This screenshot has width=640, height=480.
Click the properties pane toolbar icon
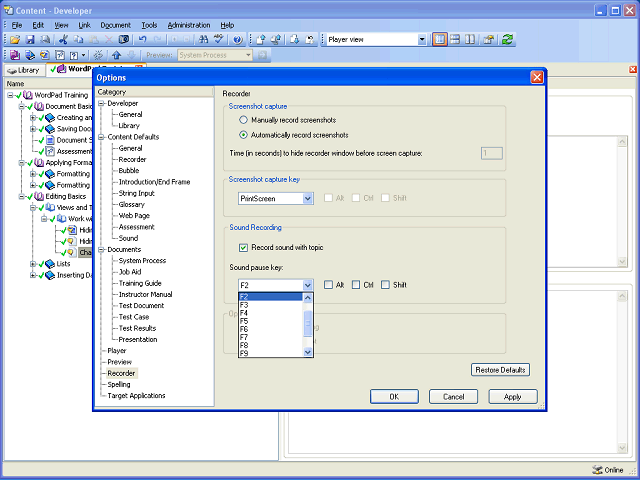[x=489, y=40]
